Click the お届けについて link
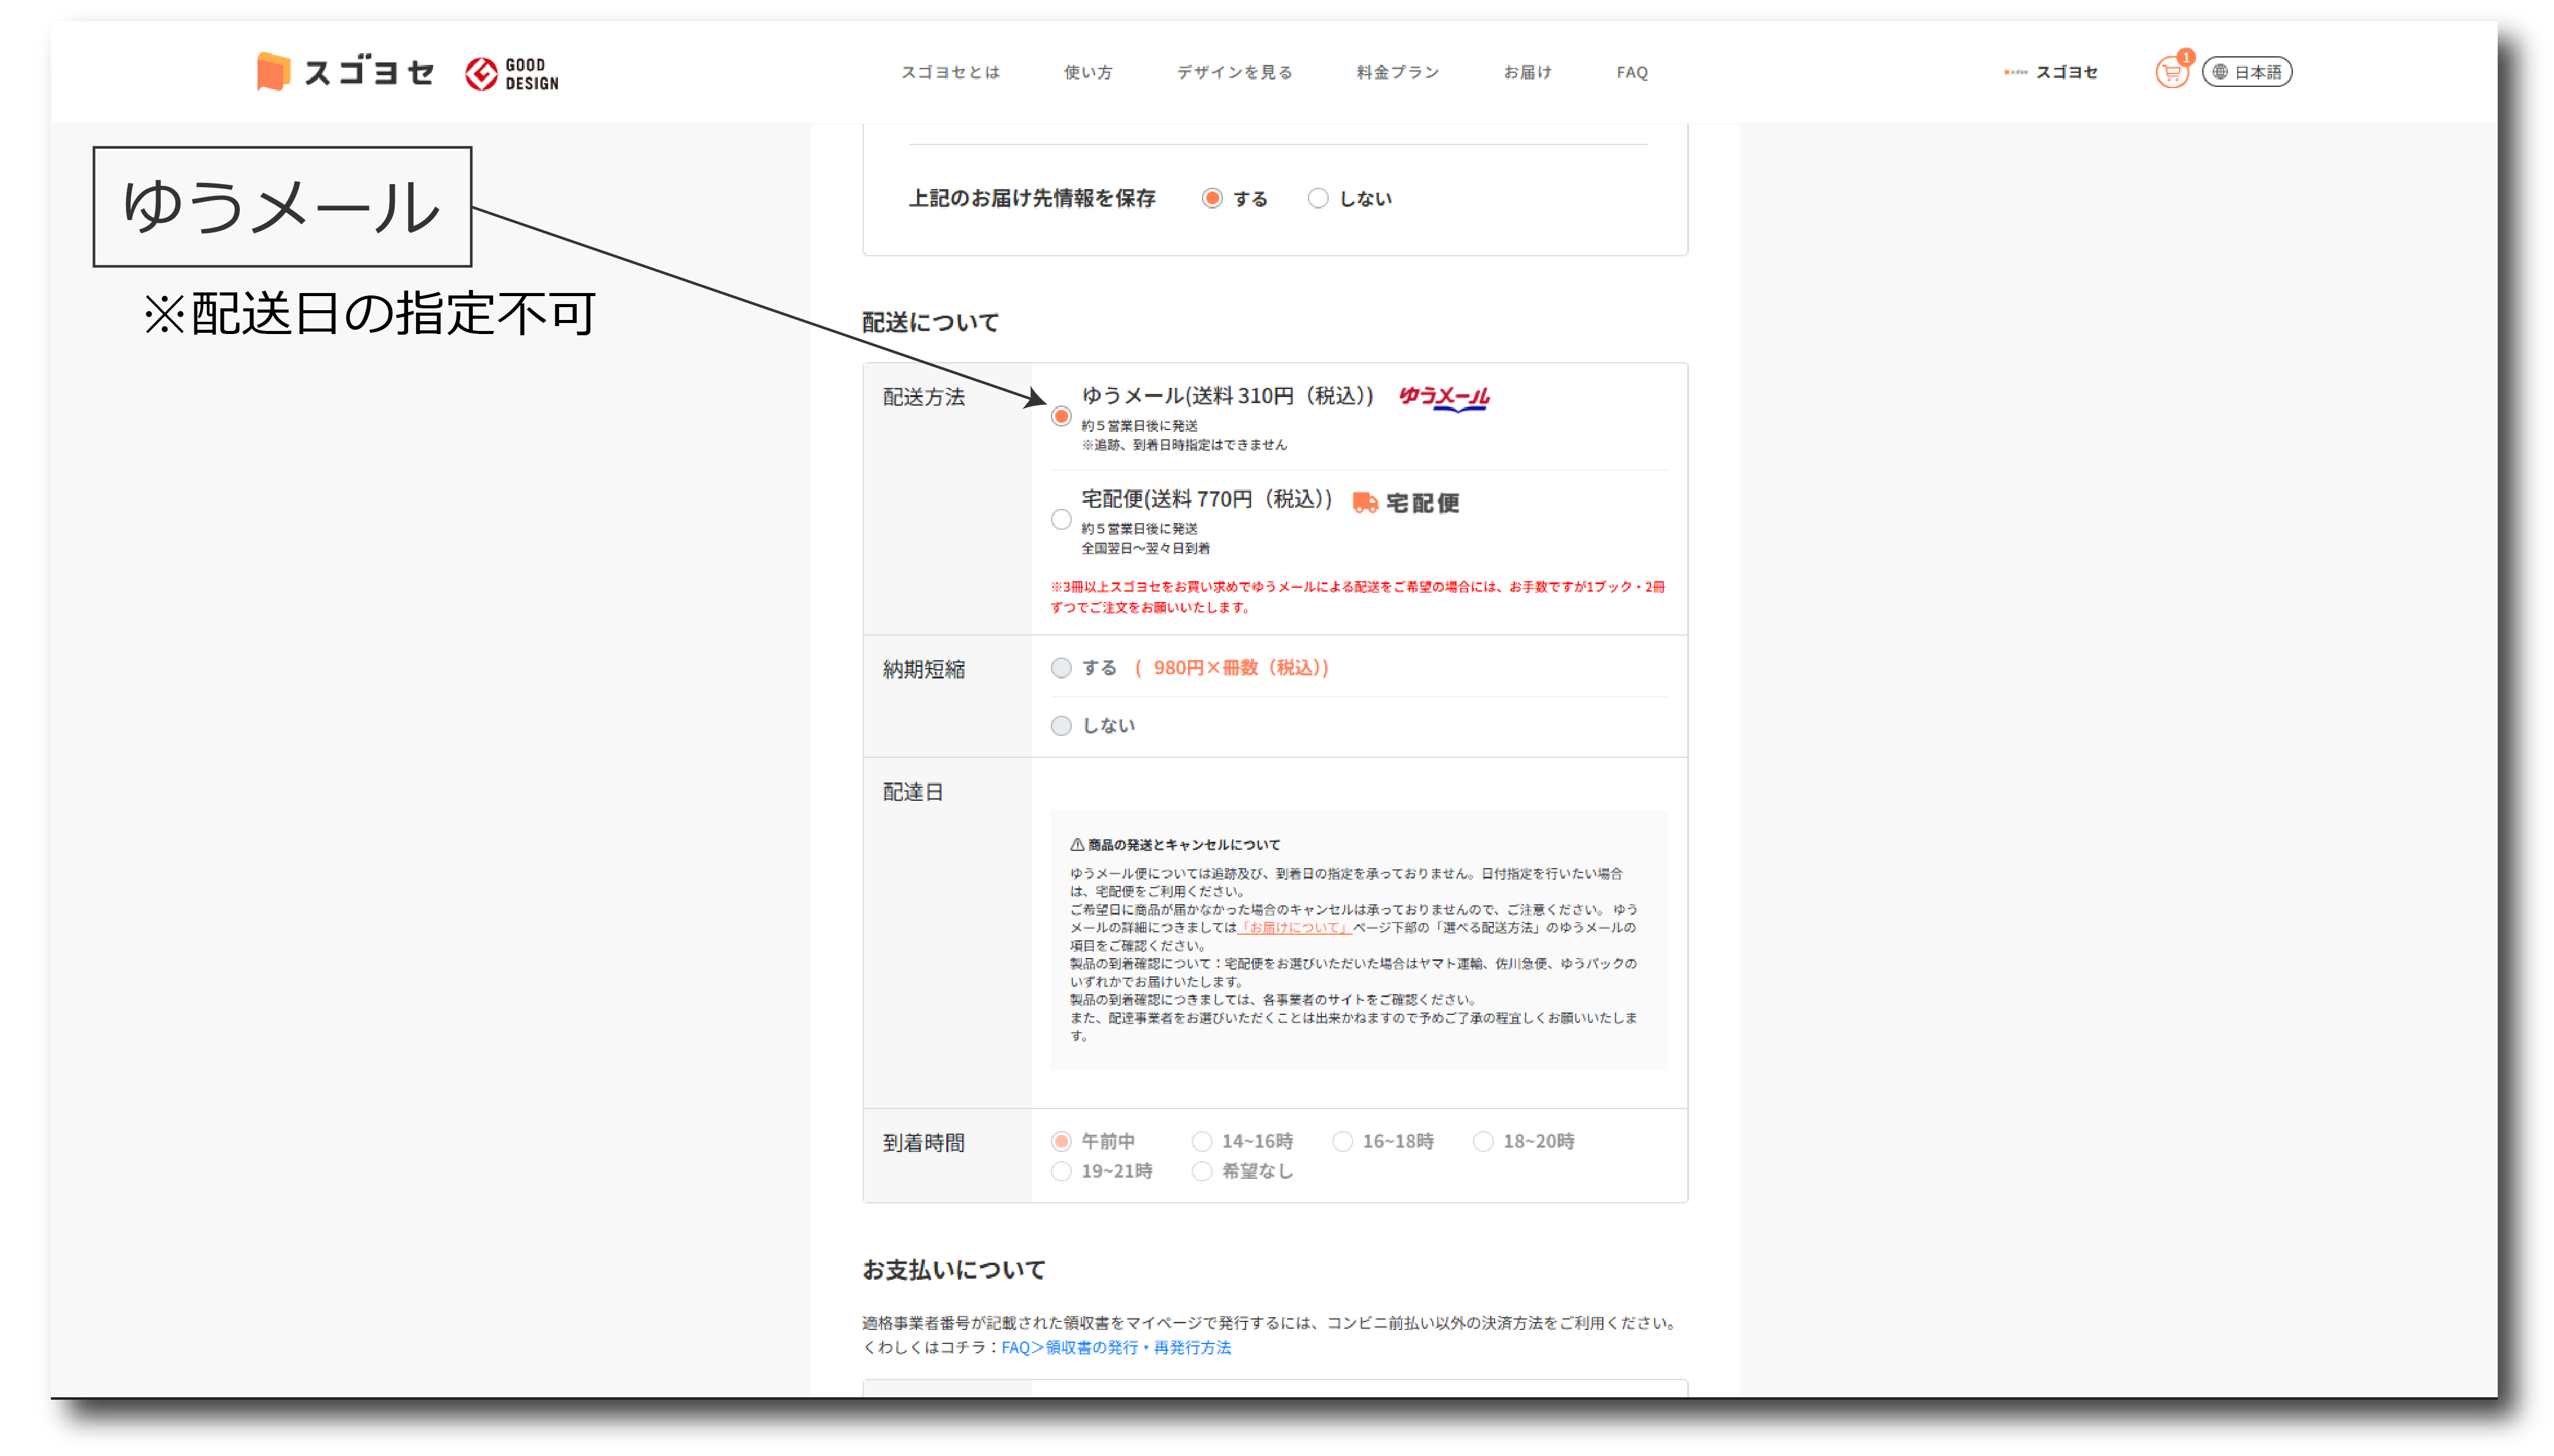The image size is (2554, 1456). coord(1295,928)
